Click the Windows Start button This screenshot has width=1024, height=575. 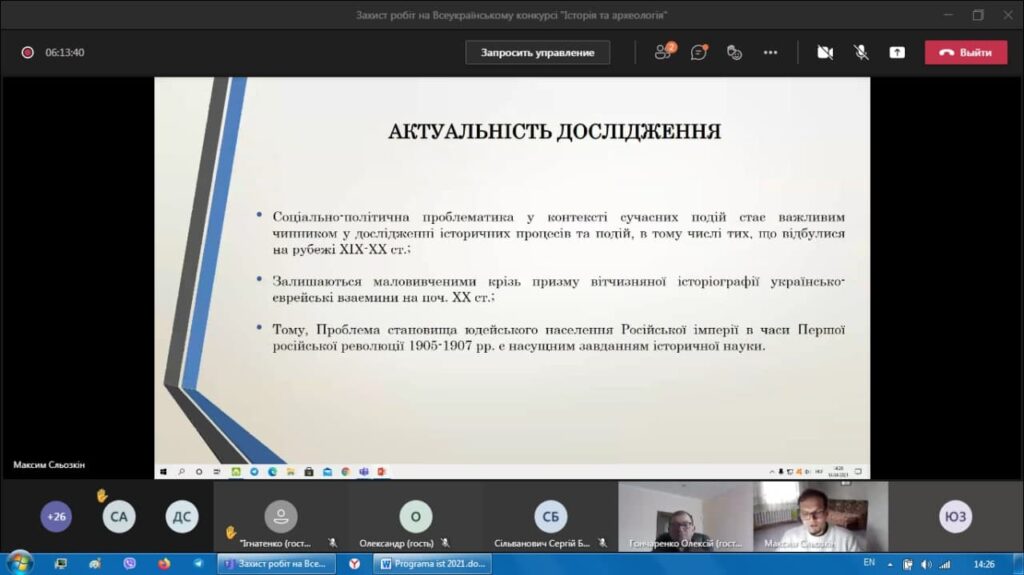[x=19, y=563]
